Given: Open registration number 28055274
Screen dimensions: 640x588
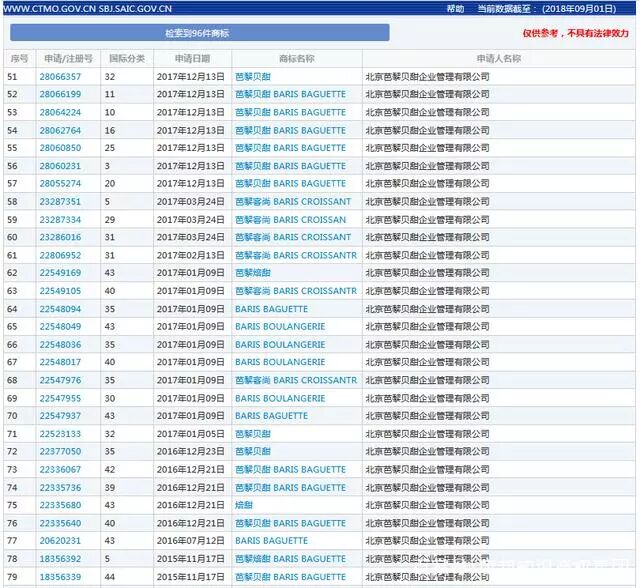Looking at the screenshot, I should pos(60,184).
